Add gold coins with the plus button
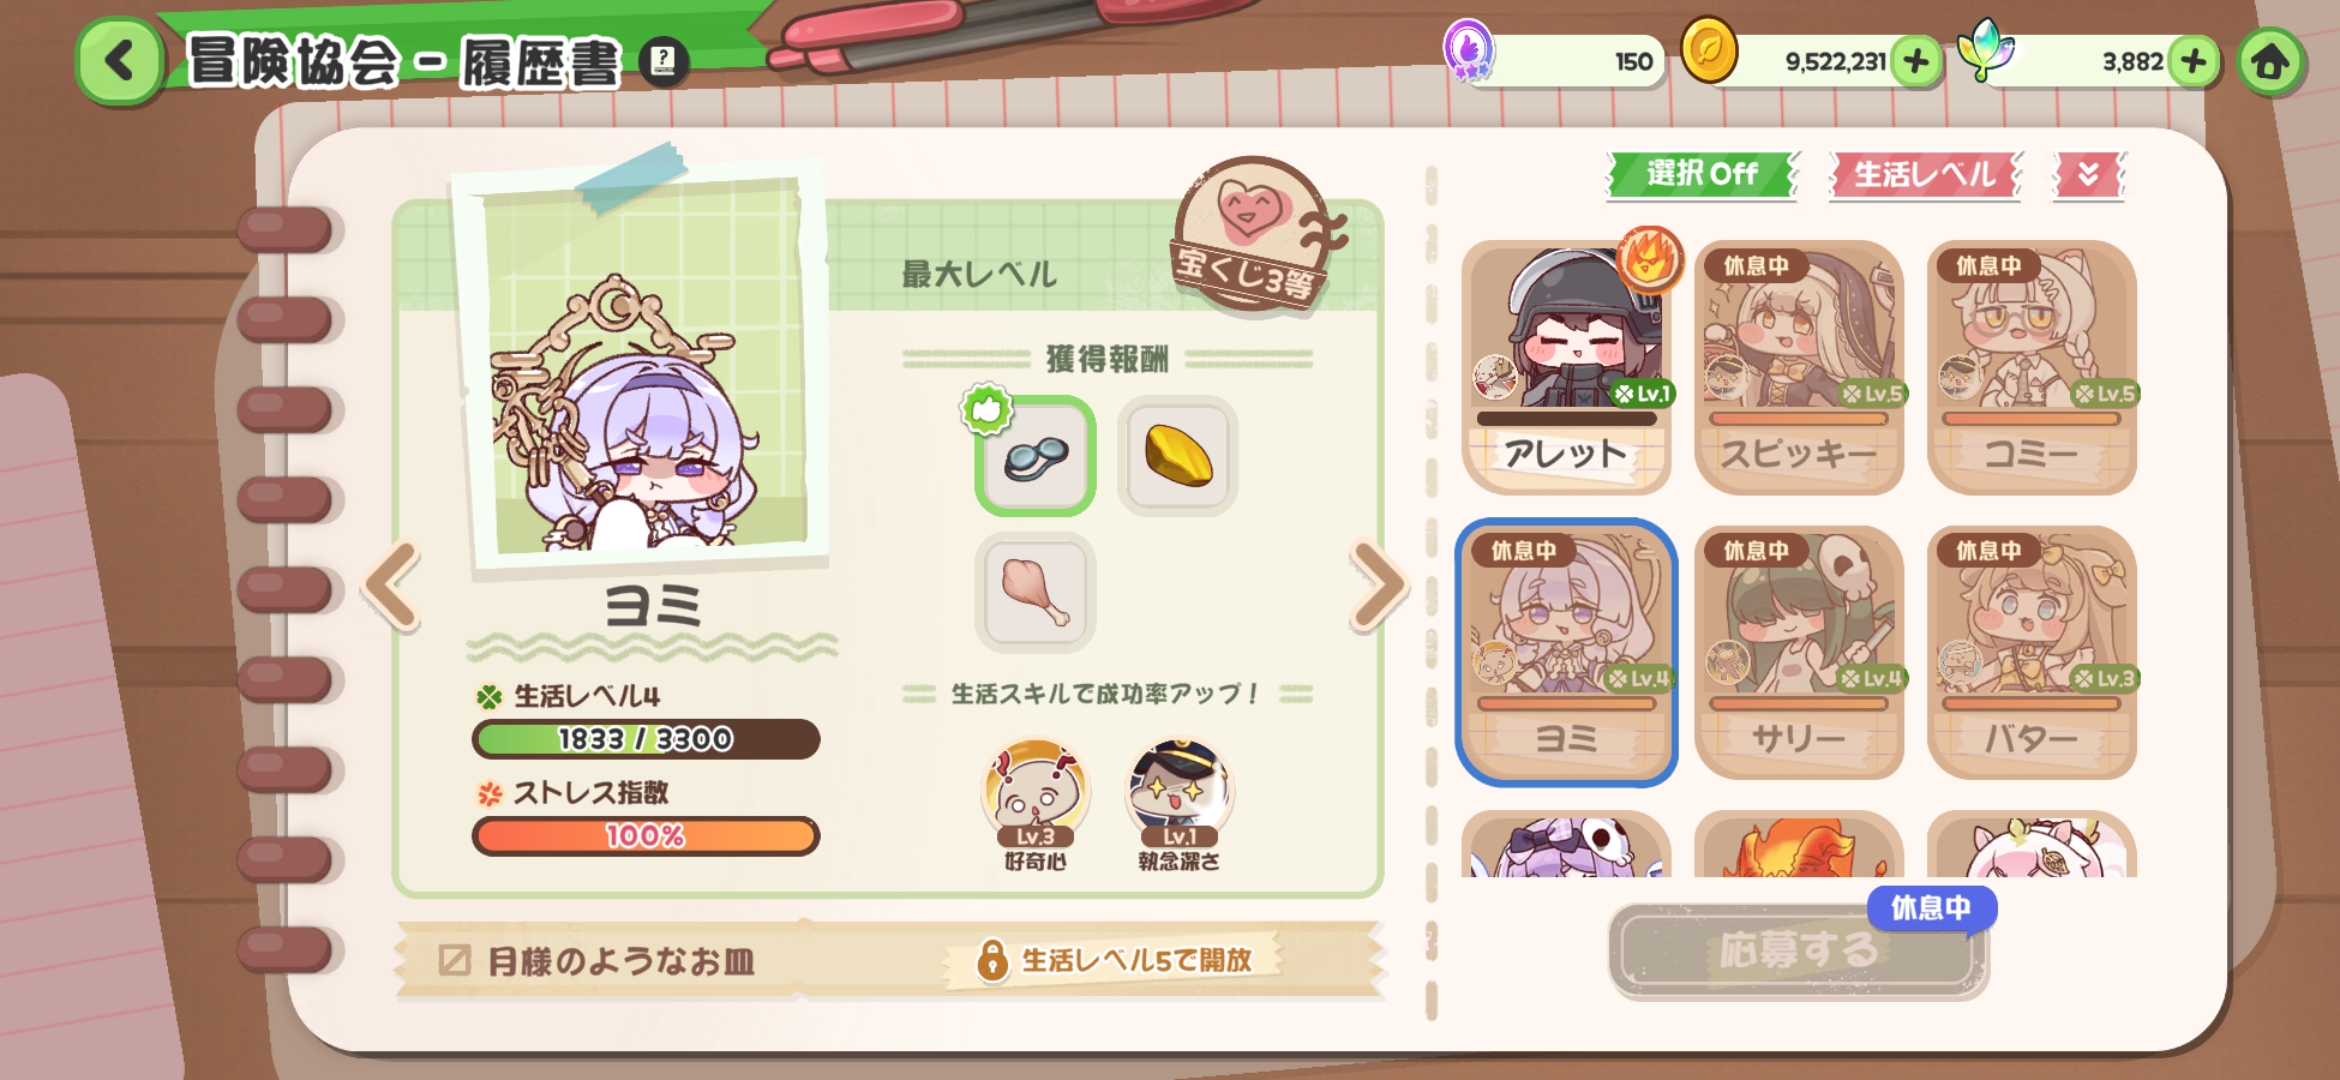The image size is (2340, 1080). [1916, 62]
